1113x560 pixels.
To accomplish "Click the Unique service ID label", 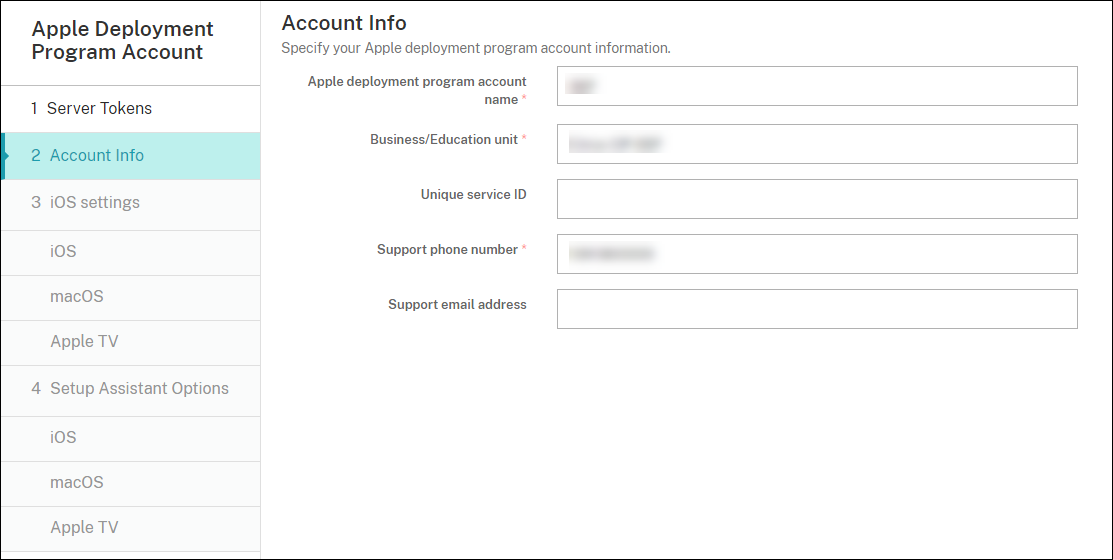I will pyautogui.click(x=473, y=194).
